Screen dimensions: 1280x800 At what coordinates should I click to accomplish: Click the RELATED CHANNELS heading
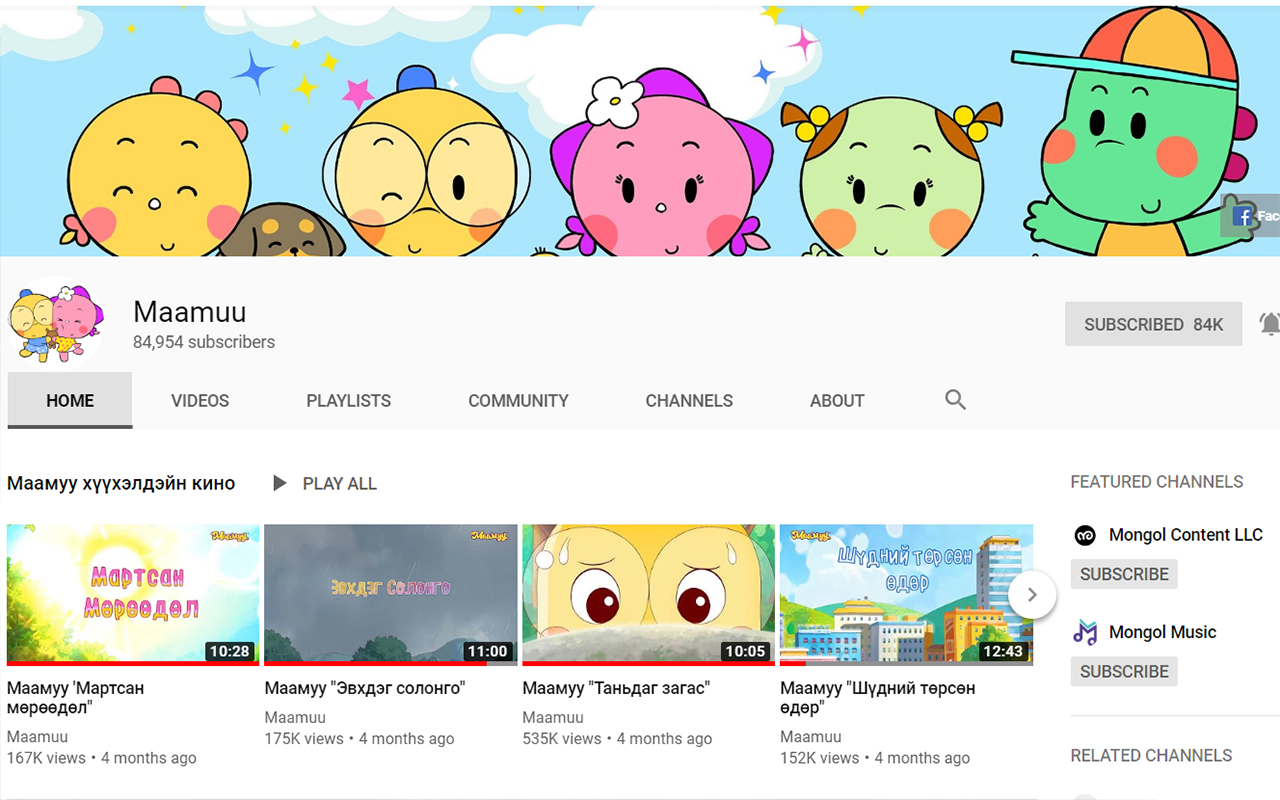pos(1151,756)
